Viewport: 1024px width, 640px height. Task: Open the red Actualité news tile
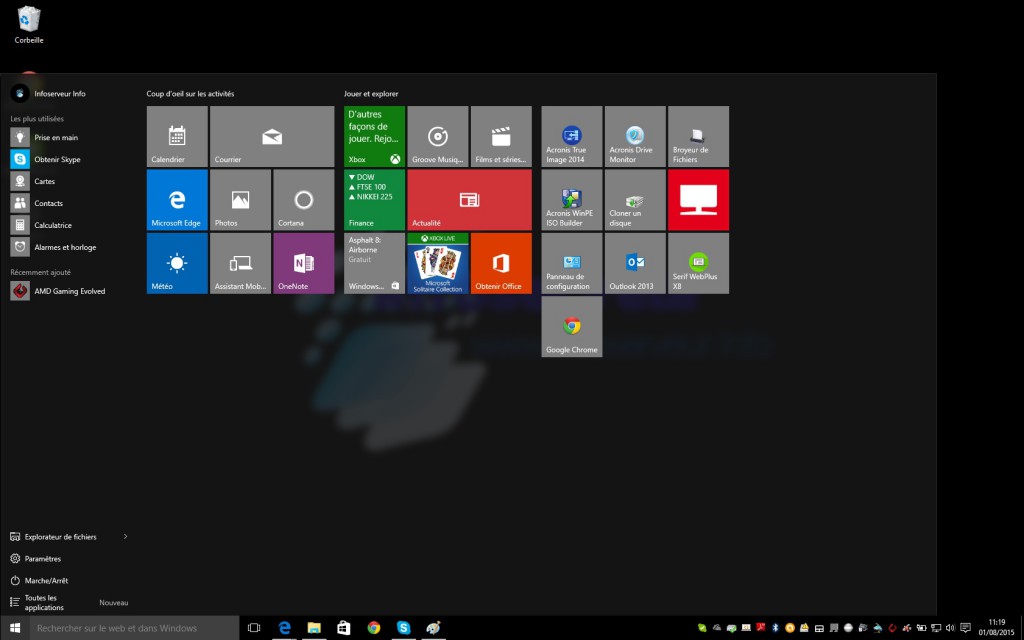pyautogui.click(x=470, y=200)
